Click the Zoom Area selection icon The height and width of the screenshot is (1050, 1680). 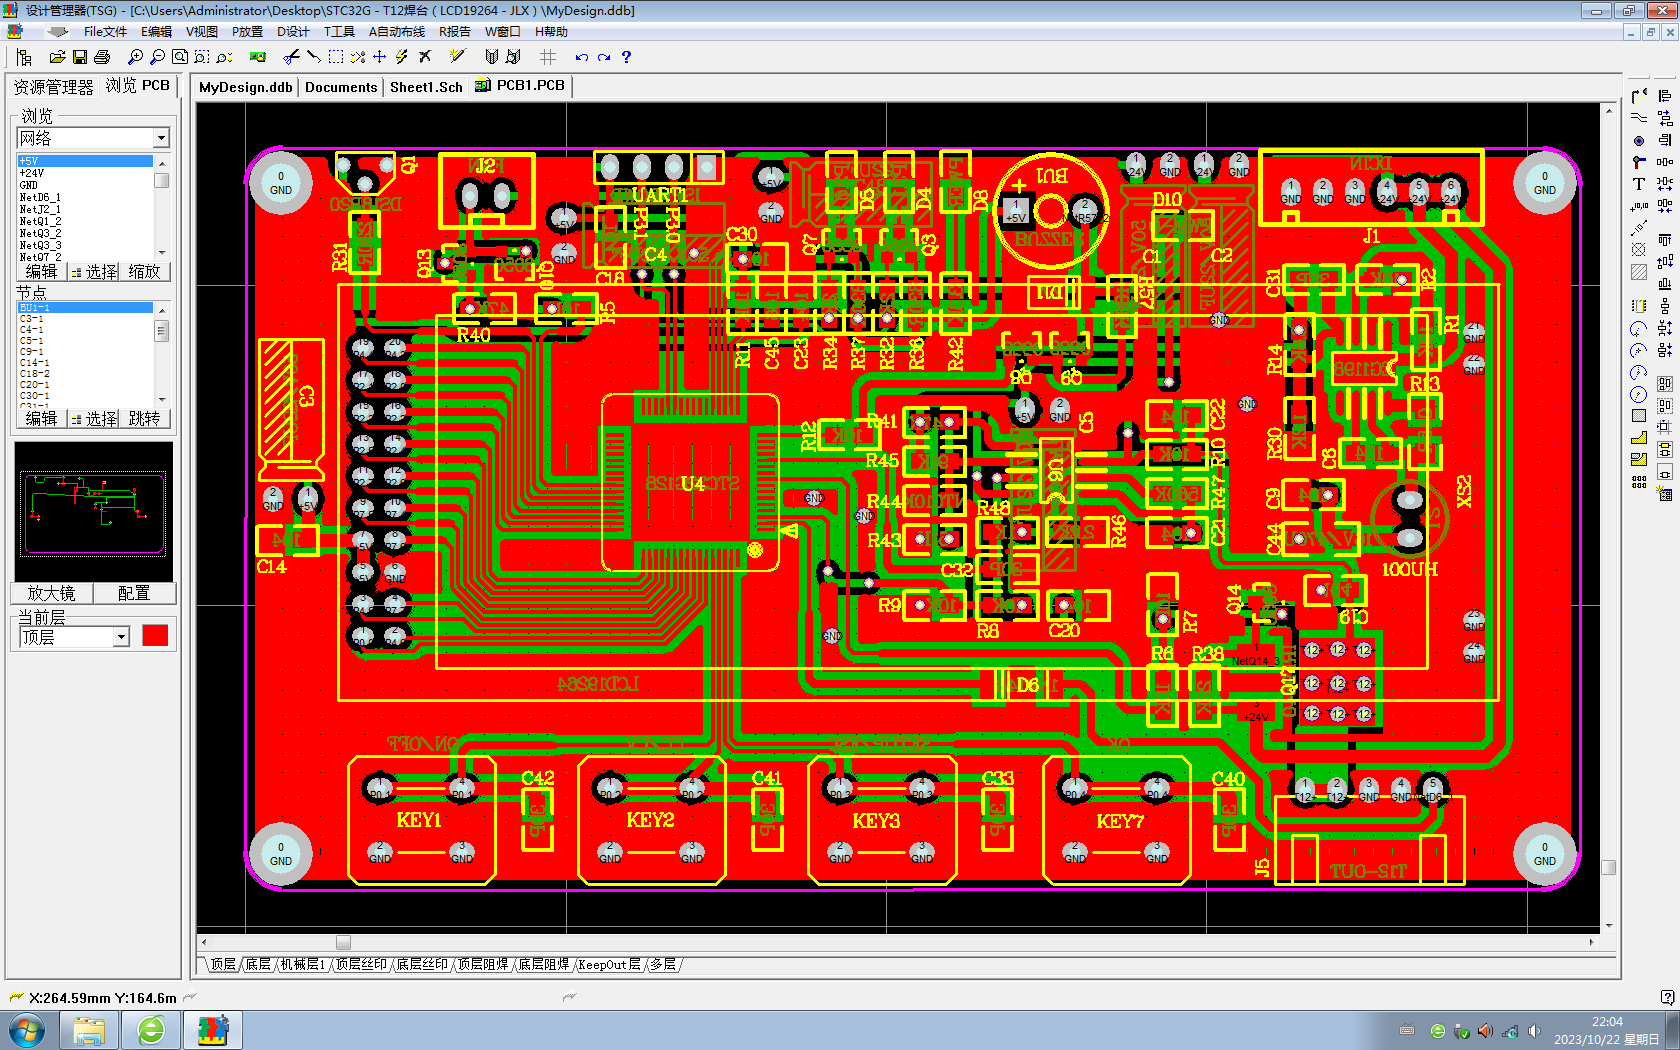pos(202,57)
